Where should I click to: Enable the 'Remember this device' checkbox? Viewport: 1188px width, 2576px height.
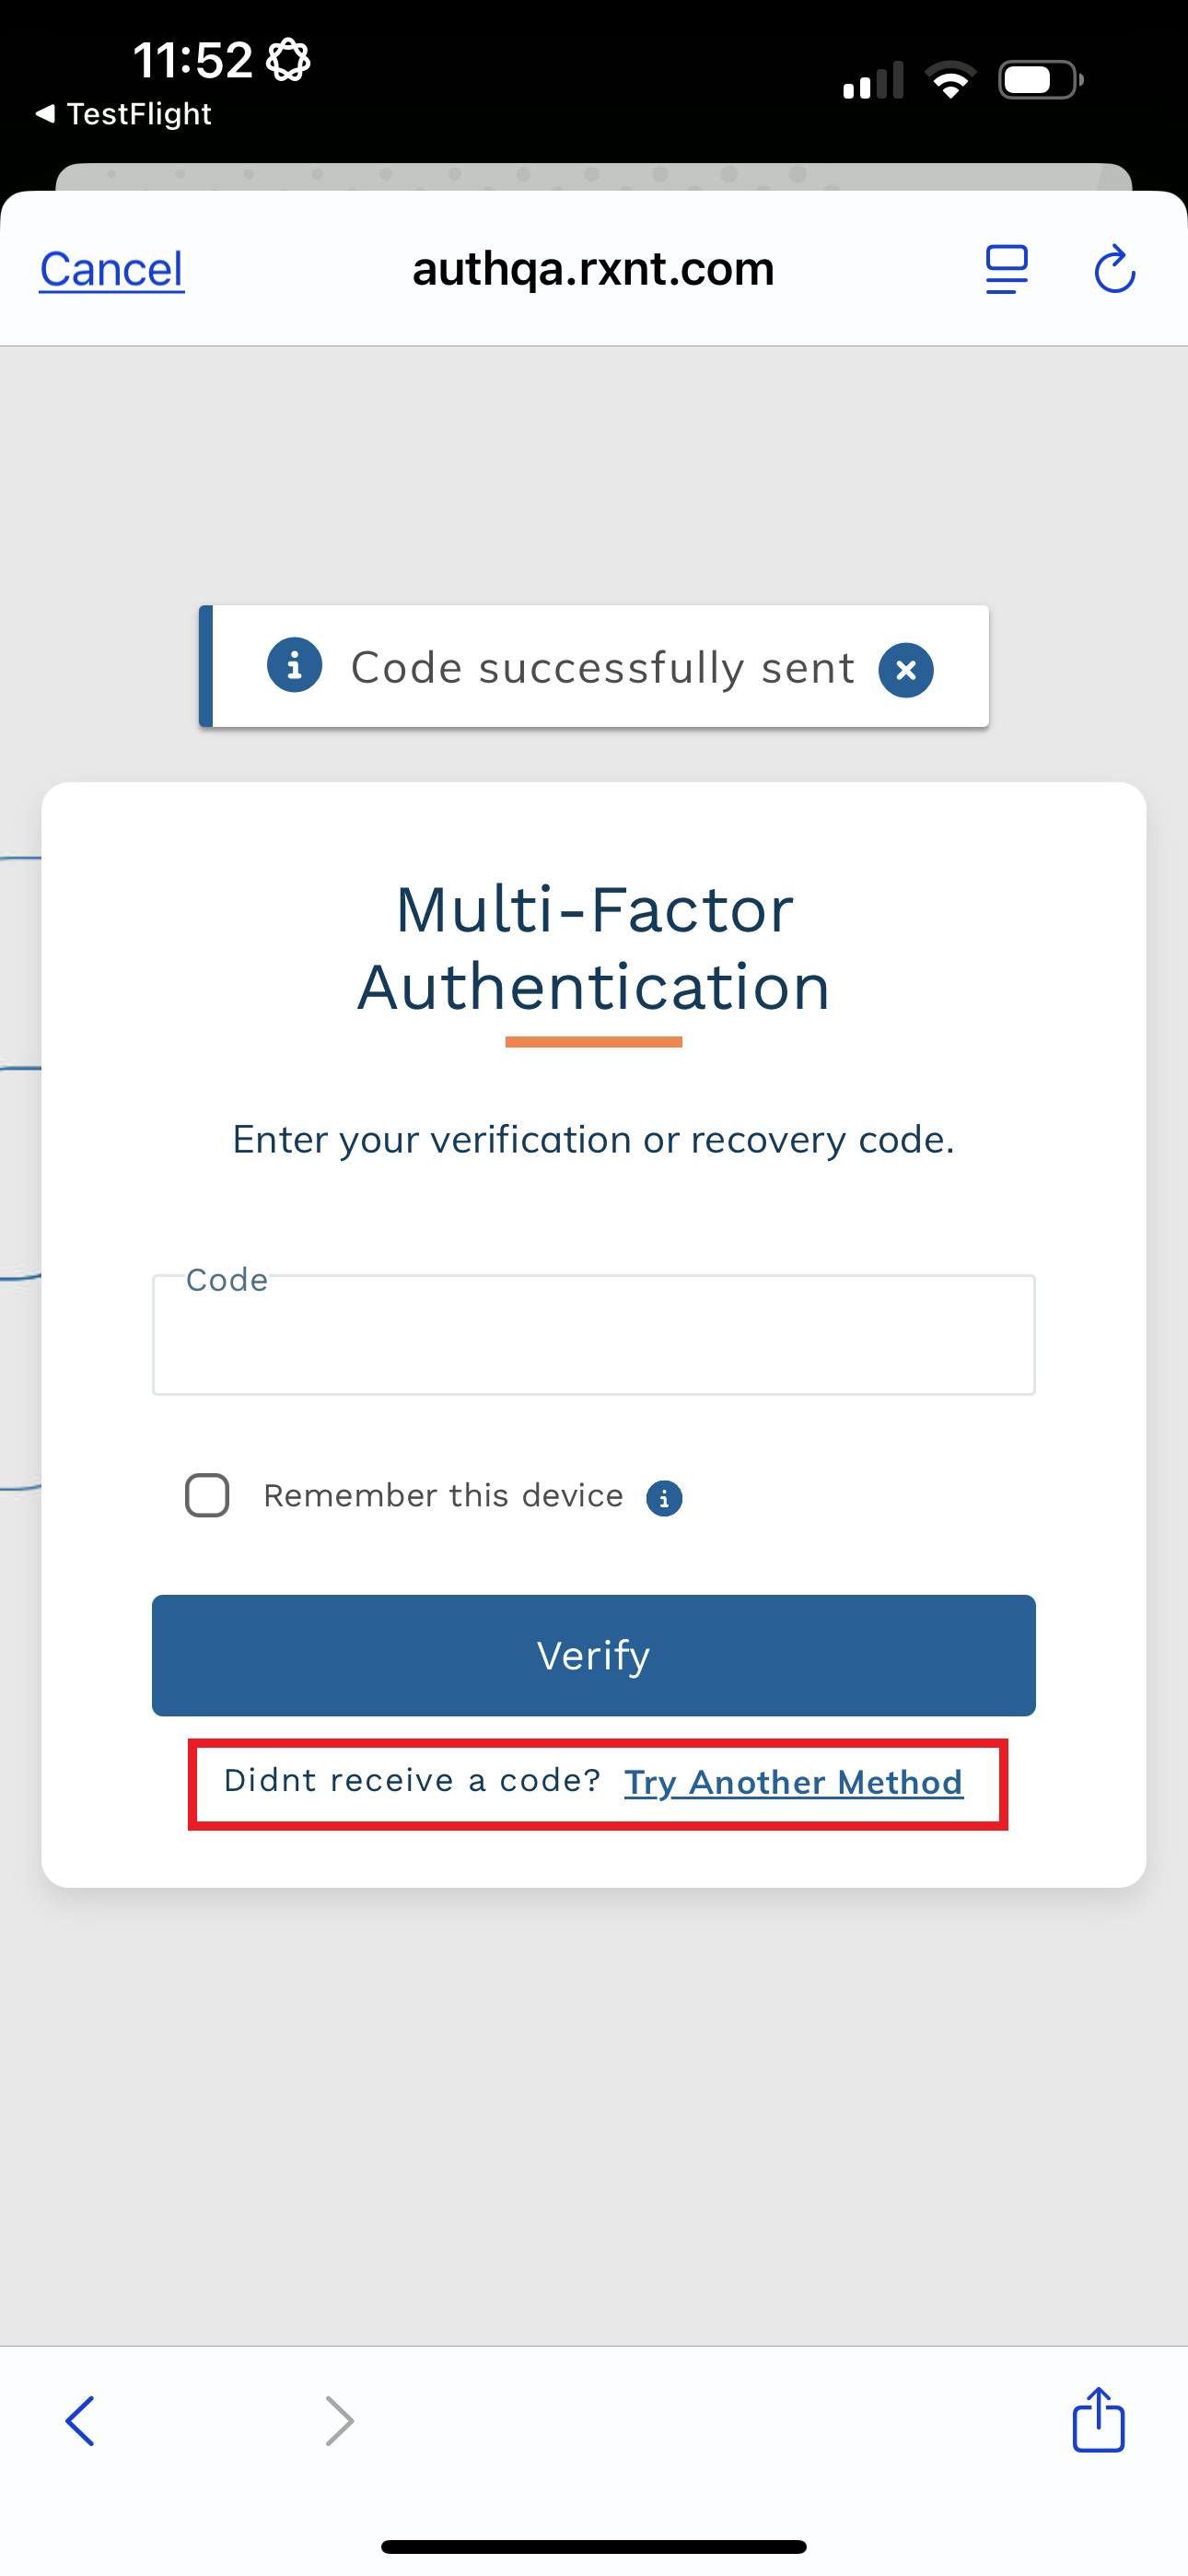[x=207, y=1496]
